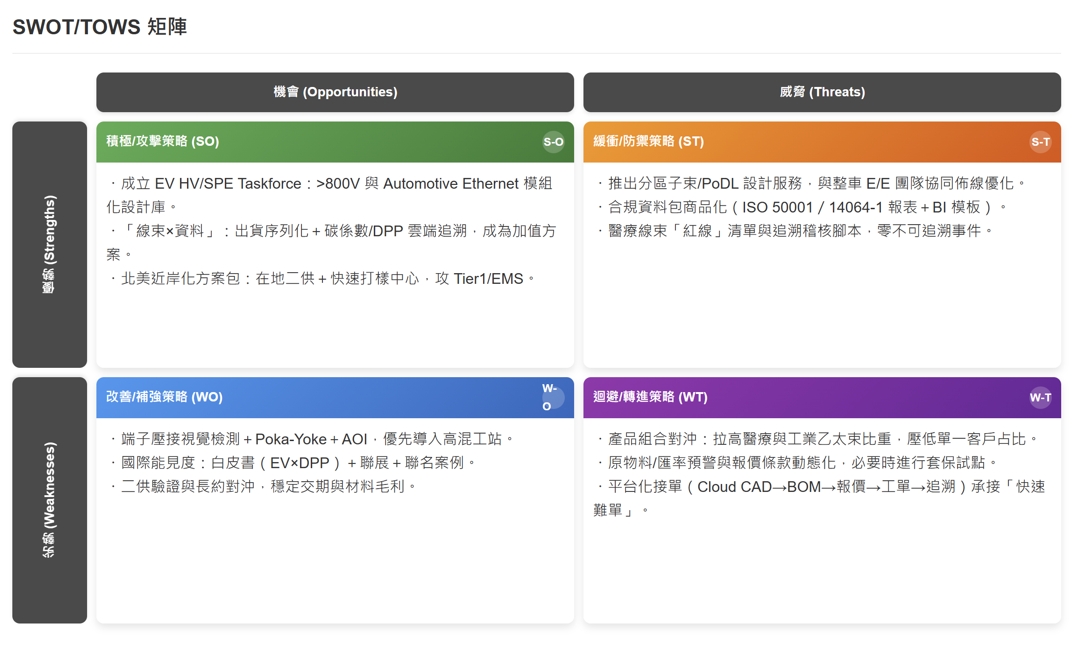
Task: Select the 機會 (Opportunities) column header
Action: tap(335, 92)
